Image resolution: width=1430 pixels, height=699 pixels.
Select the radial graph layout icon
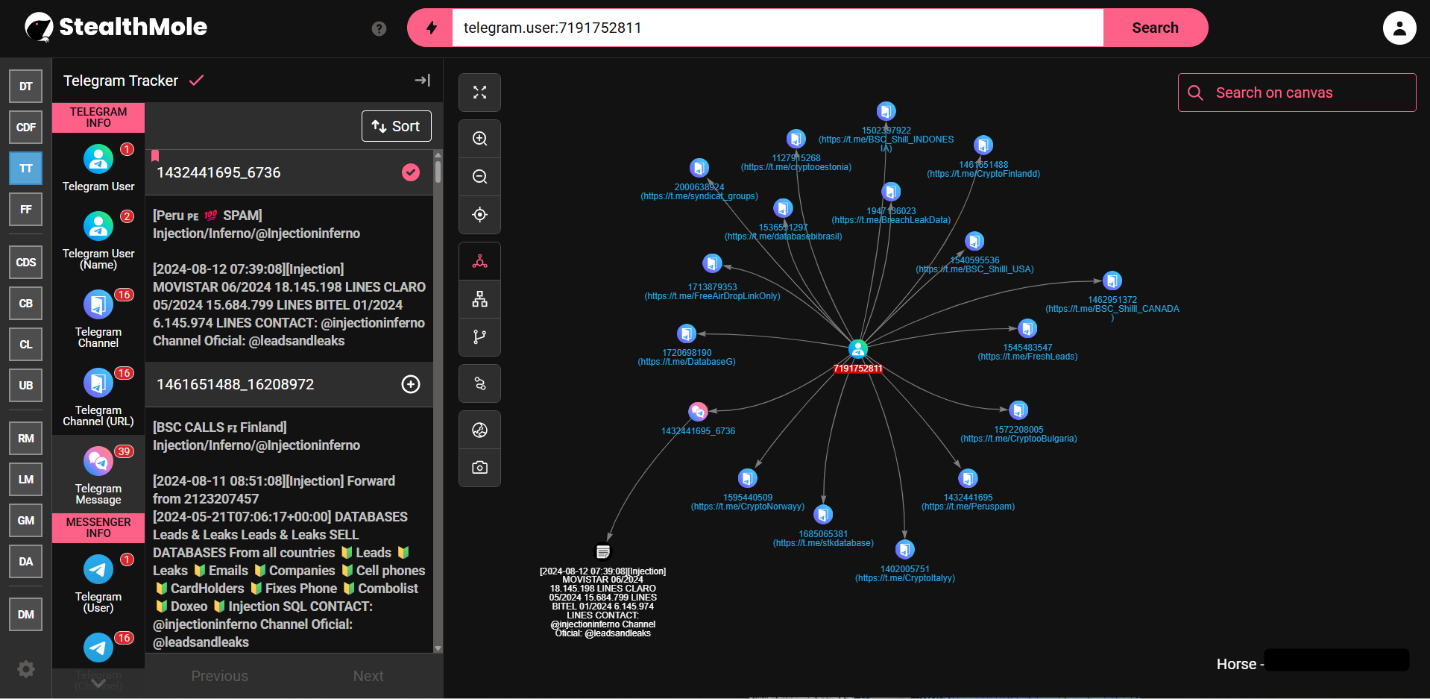point(480,261)
